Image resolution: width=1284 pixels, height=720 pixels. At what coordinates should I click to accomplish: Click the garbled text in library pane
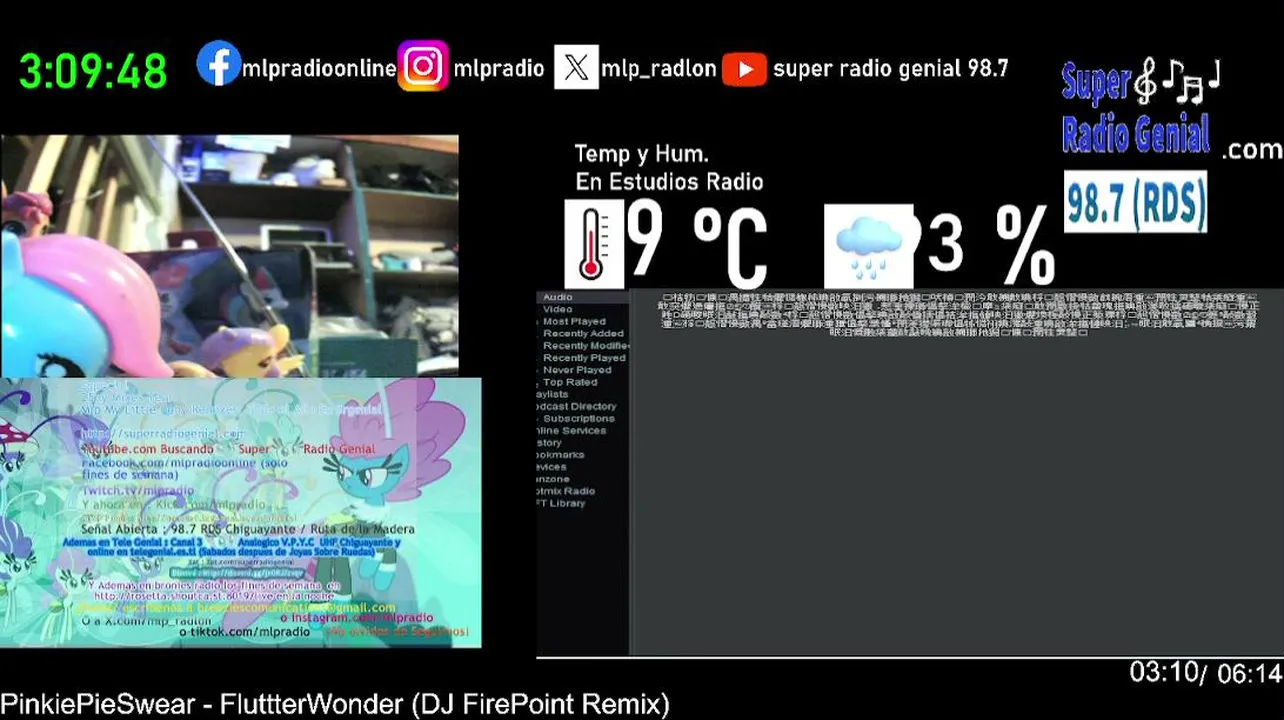[959, 313]
